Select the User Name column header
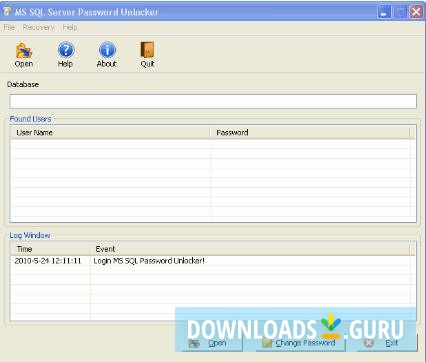The image size is (426, 362). click(x=110, y=133)
